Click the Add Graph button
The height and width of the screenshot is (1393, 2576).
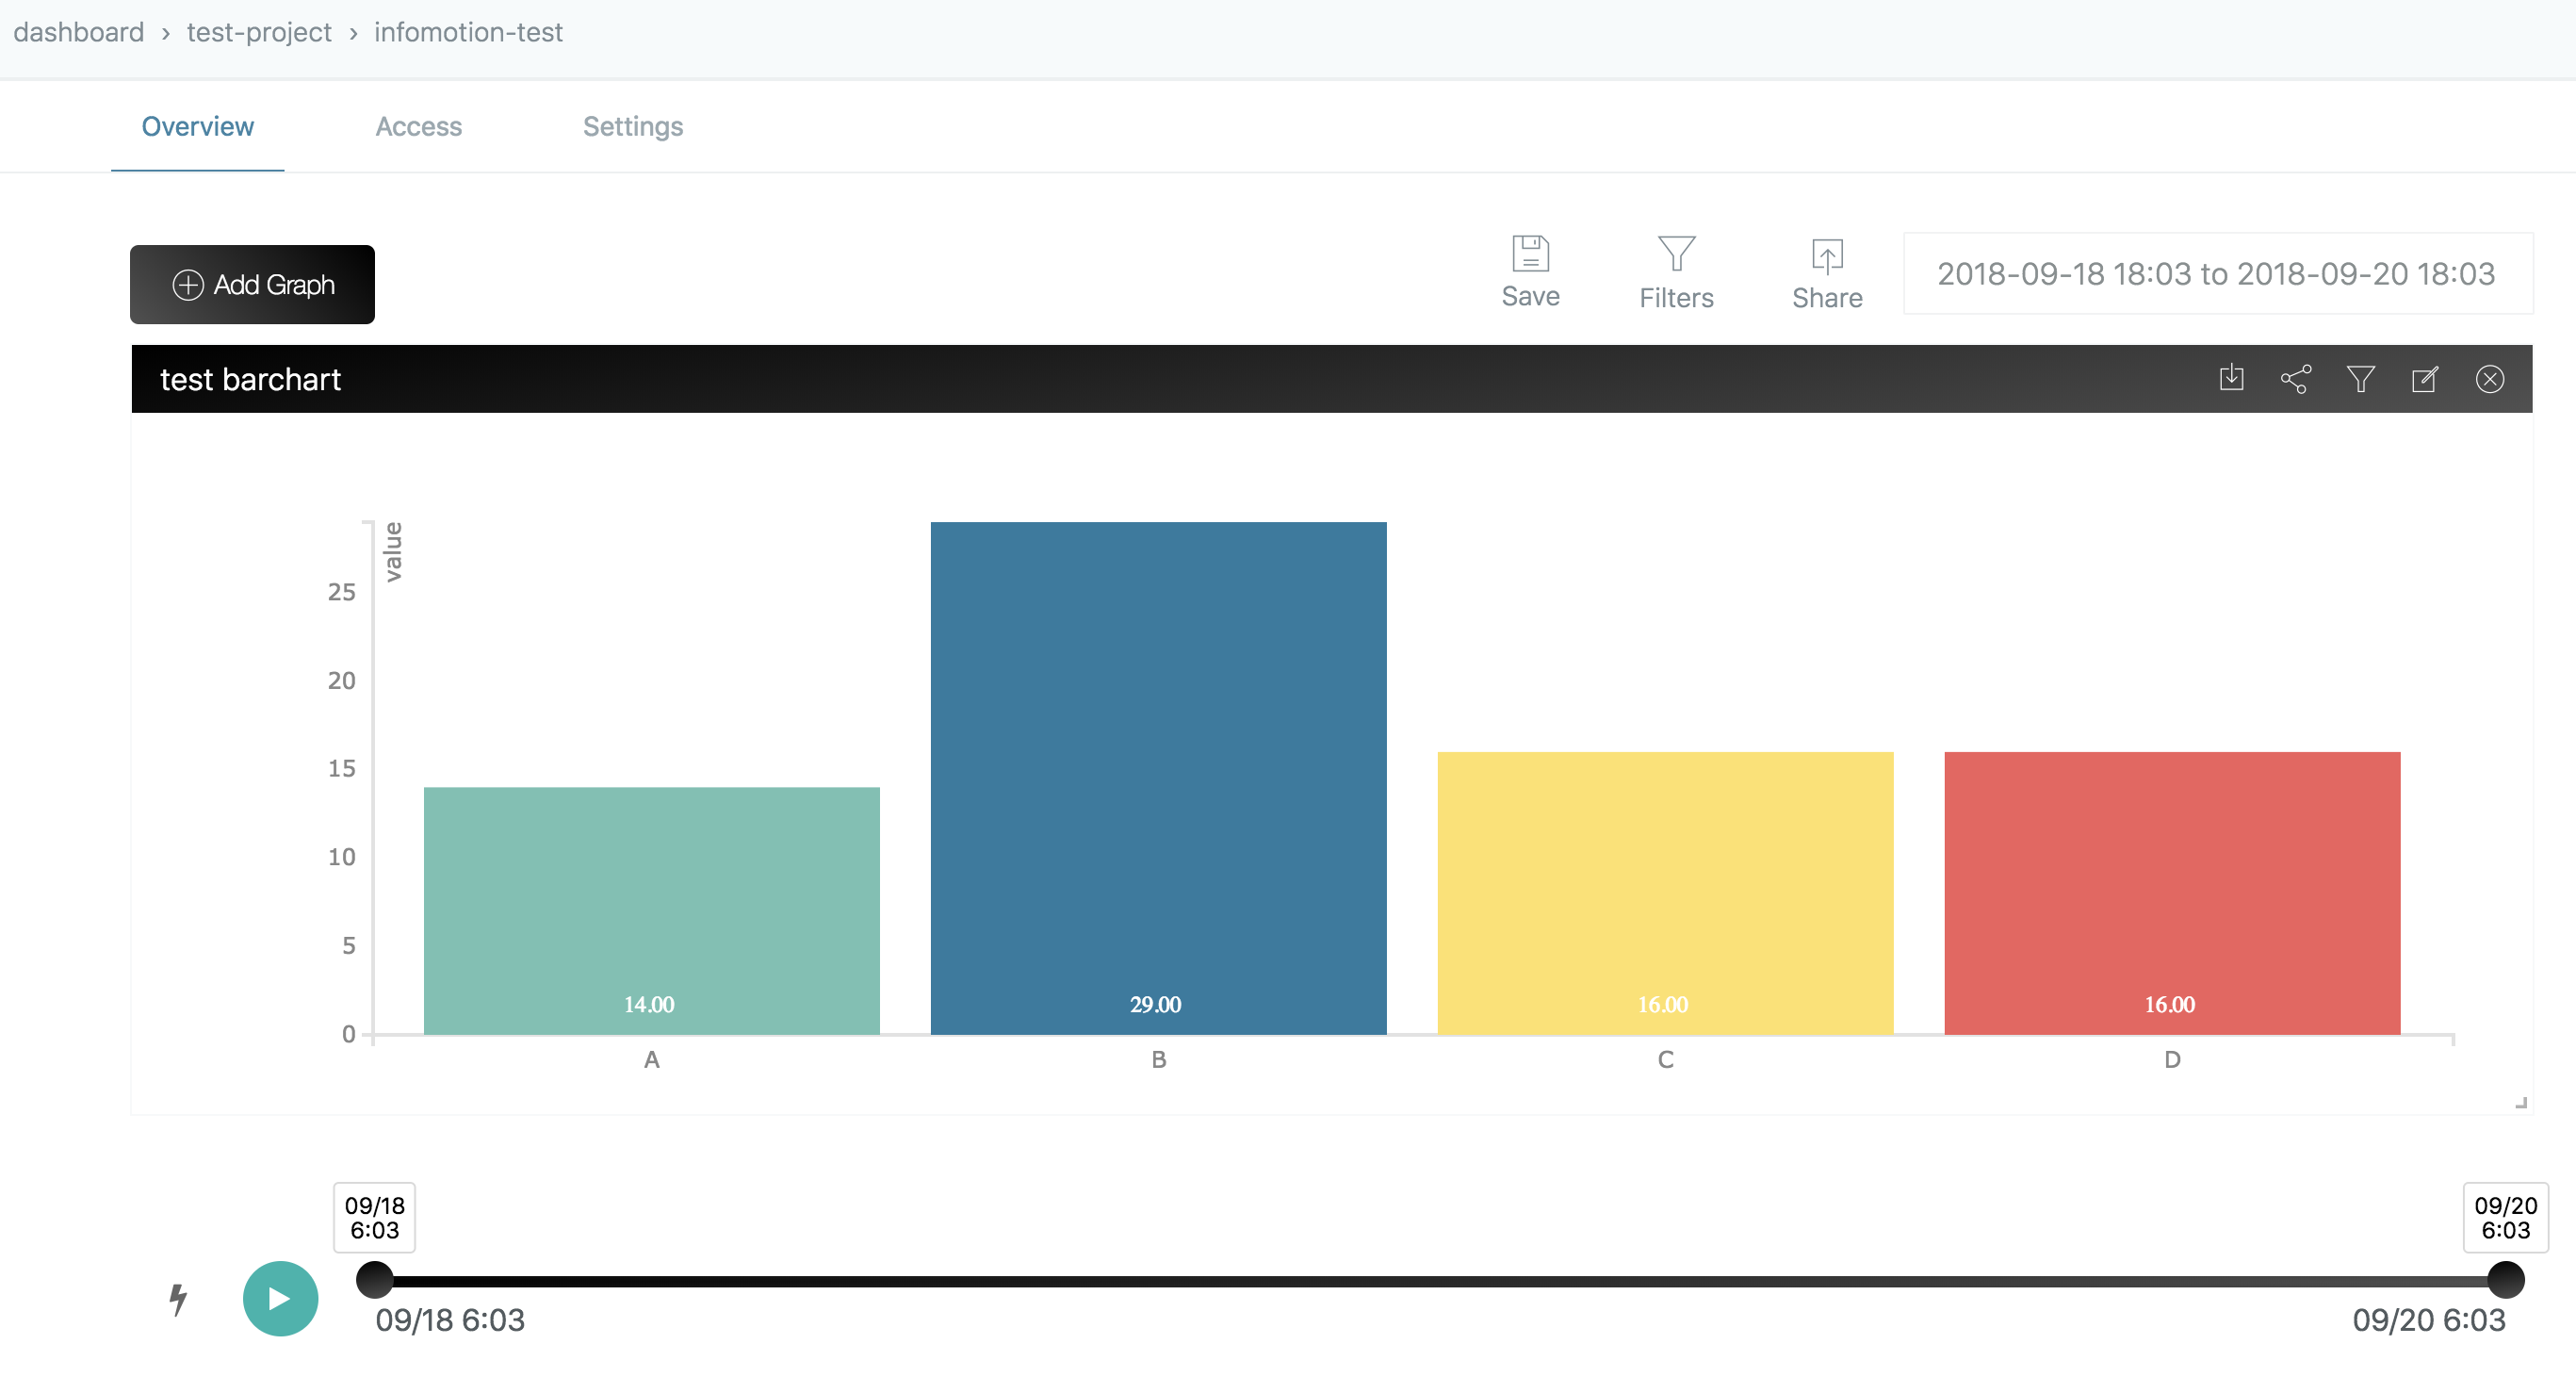[252, 285]
